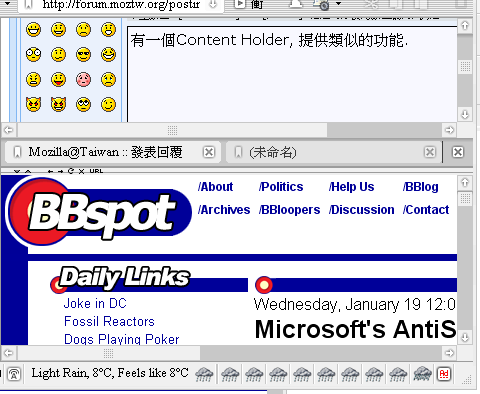480x394 pixels.
Task: Click inside the reply message text area
Action: [292, 74]
